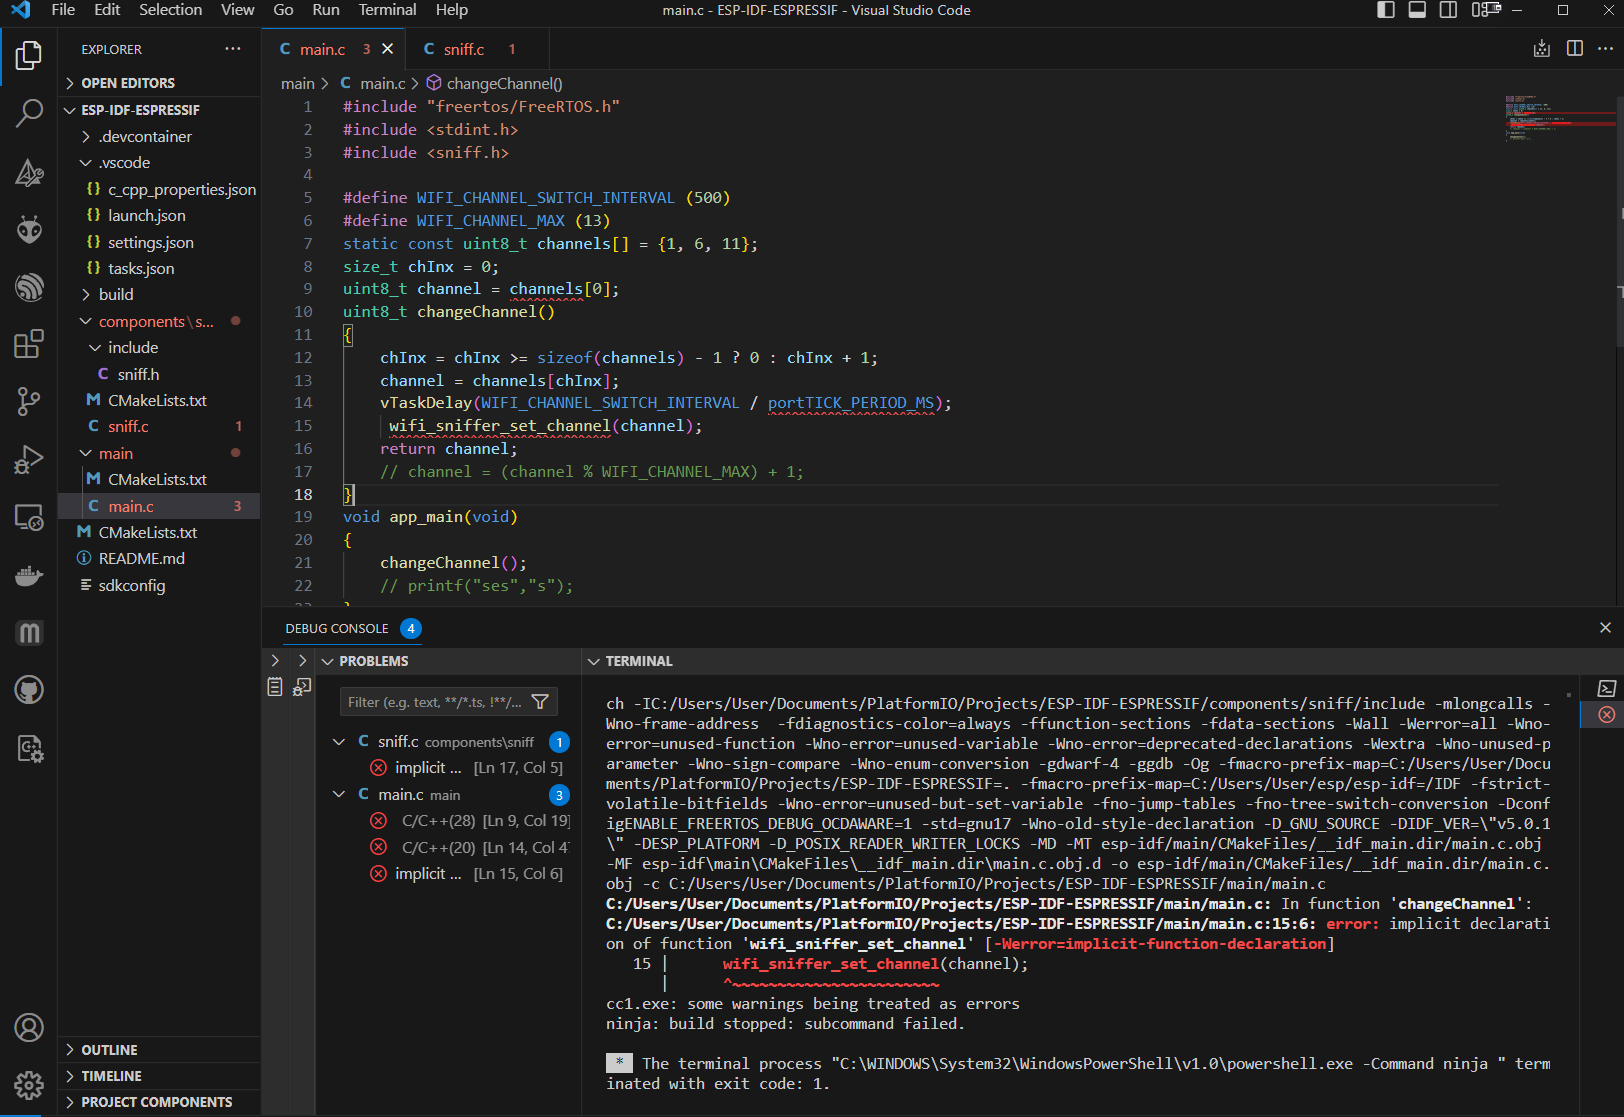Open the Search view
Image resolution: width=1624 pixels, height=1117 pixels.
29,113
